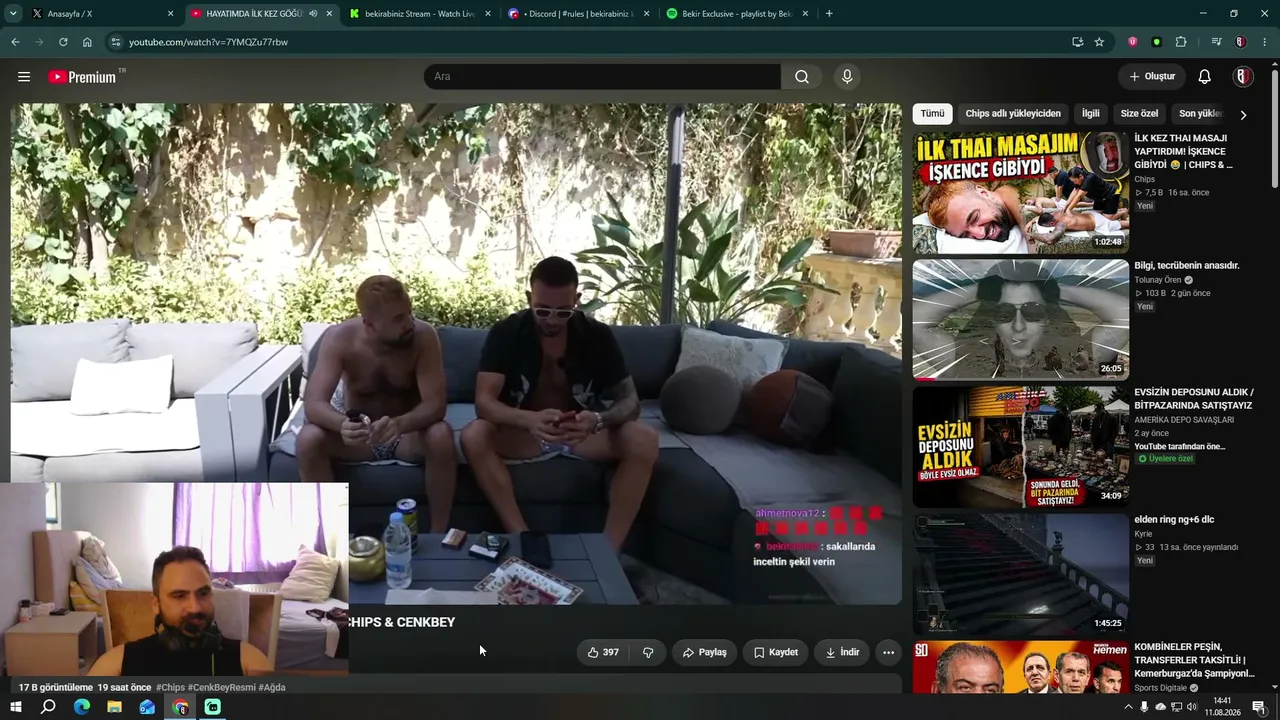The width and height of the screenshot is (1280, 720).
Task: Switch to the Discord #rules tab
Action: pos(578,14)
